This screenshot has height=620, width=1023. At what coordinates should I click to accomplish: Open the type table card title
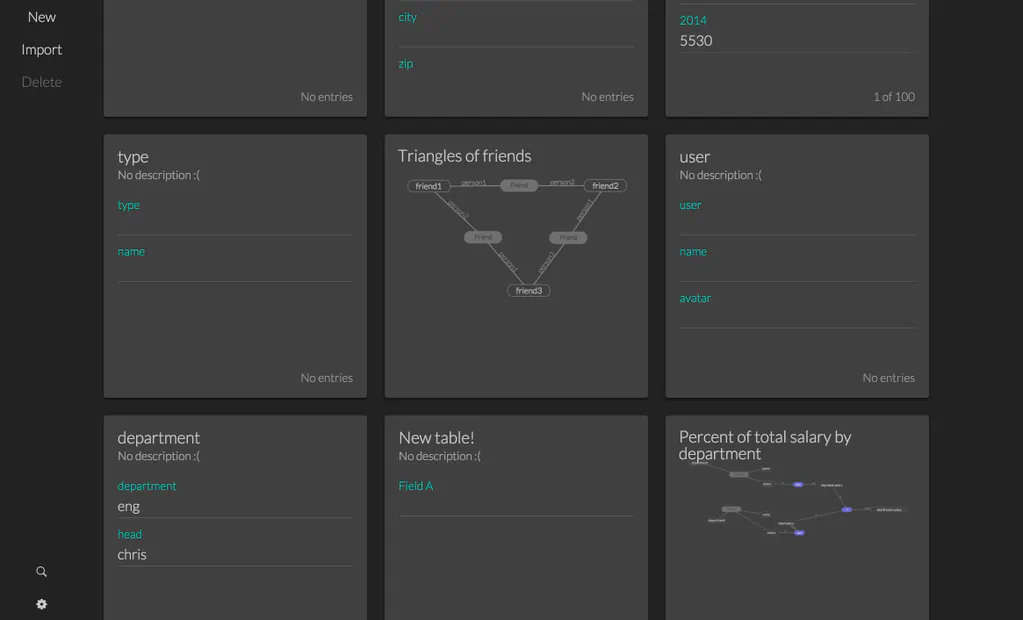pos(133,157)
